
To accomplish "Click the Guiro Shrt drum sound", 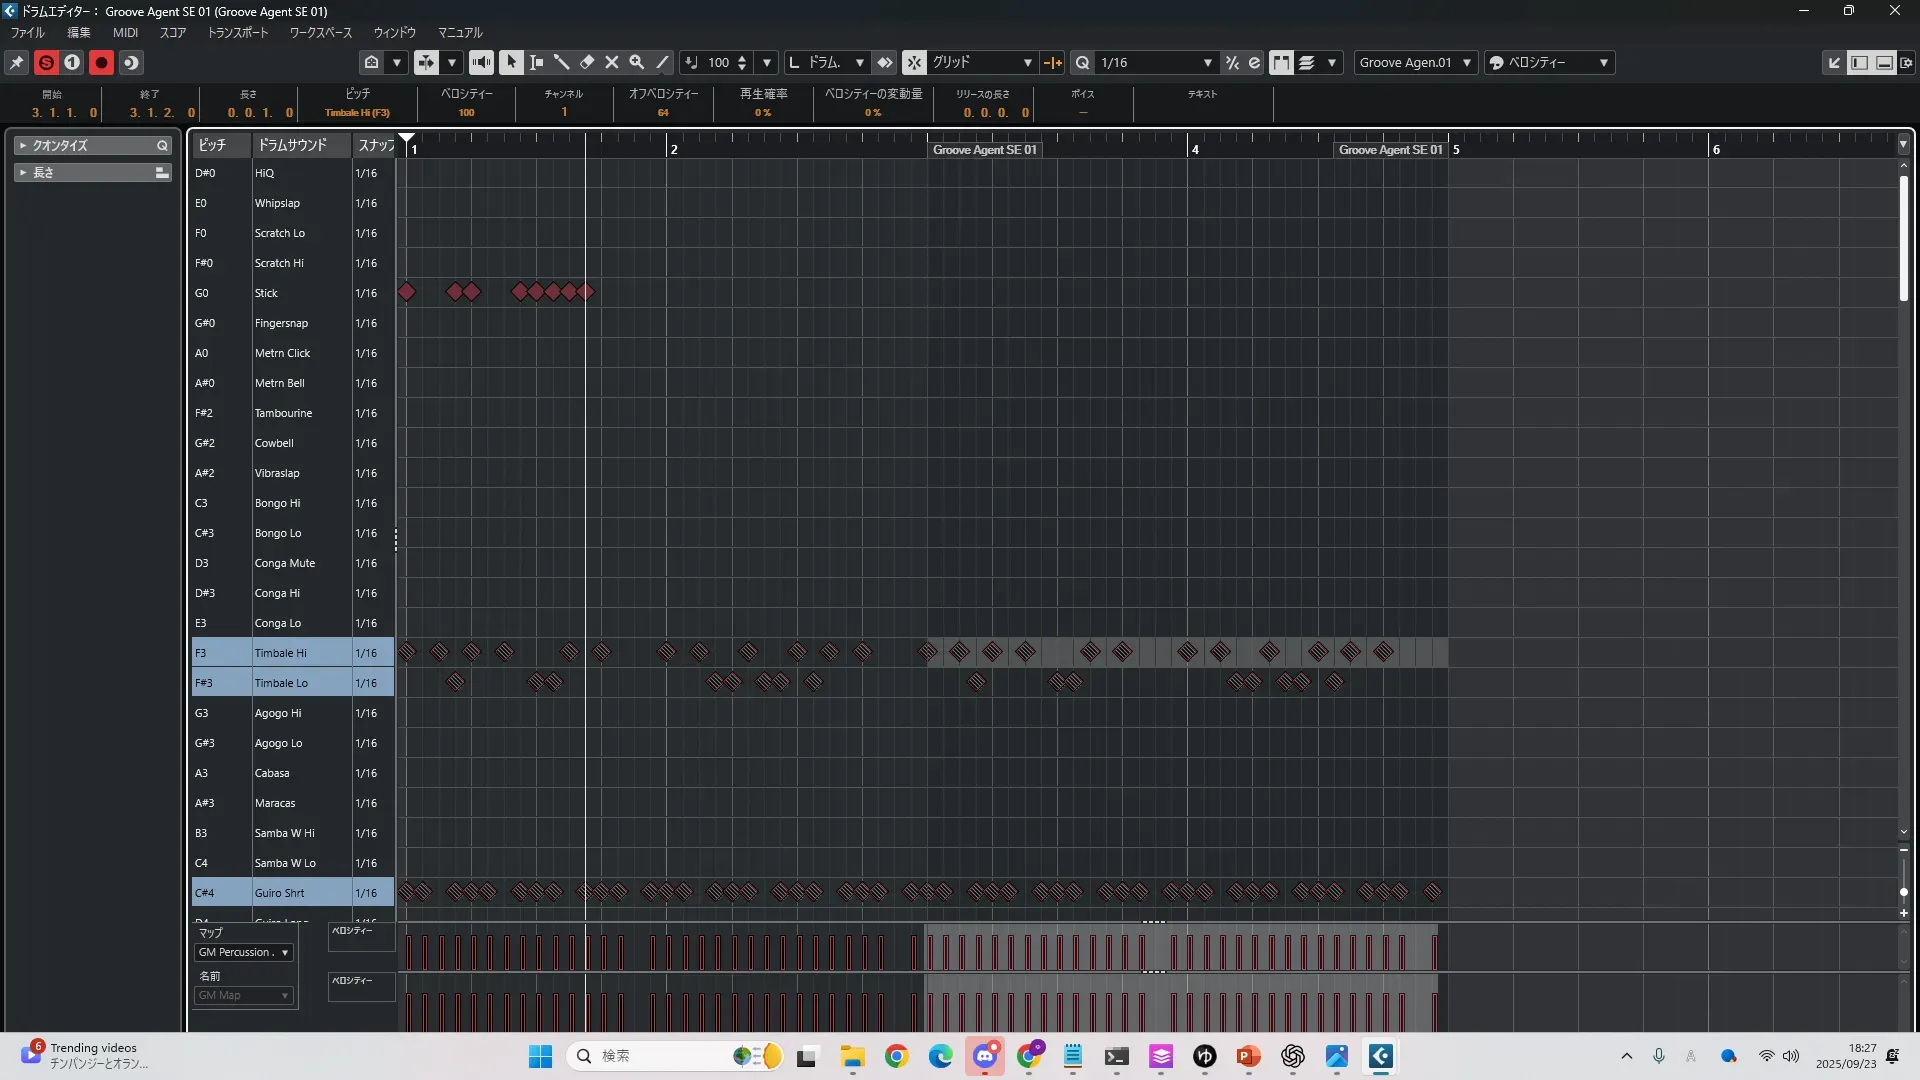I will [x=280, y=893].
